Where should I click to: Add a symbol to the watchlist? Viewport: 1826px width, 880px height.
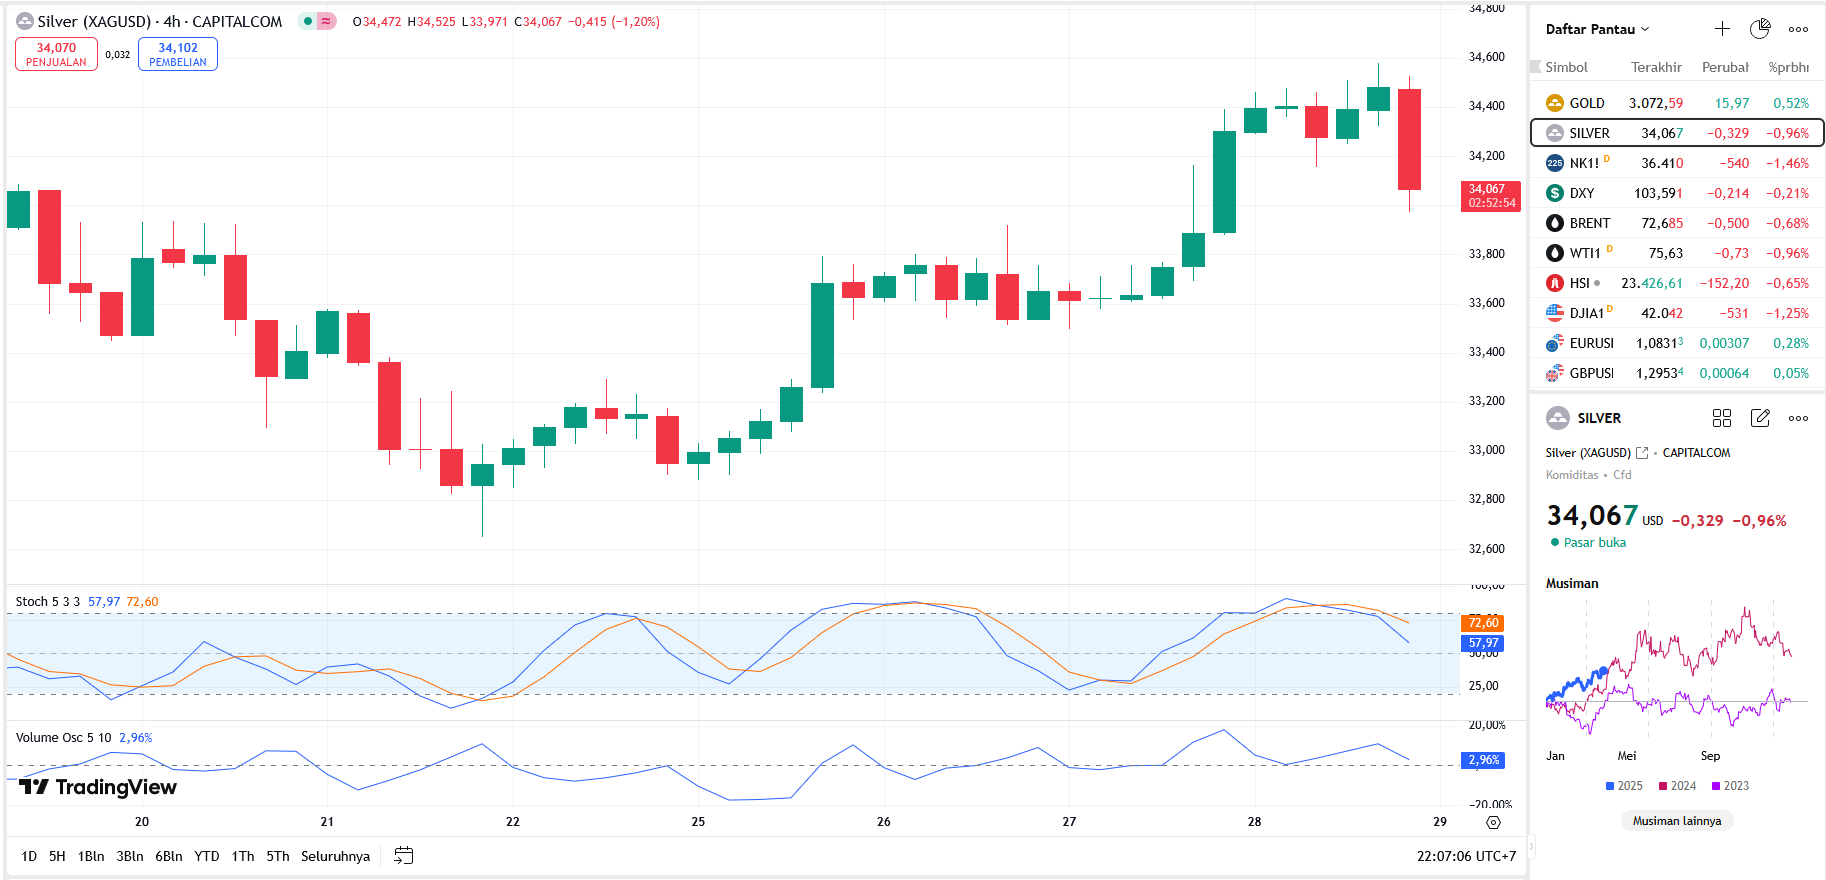[x=1722, y=29]
